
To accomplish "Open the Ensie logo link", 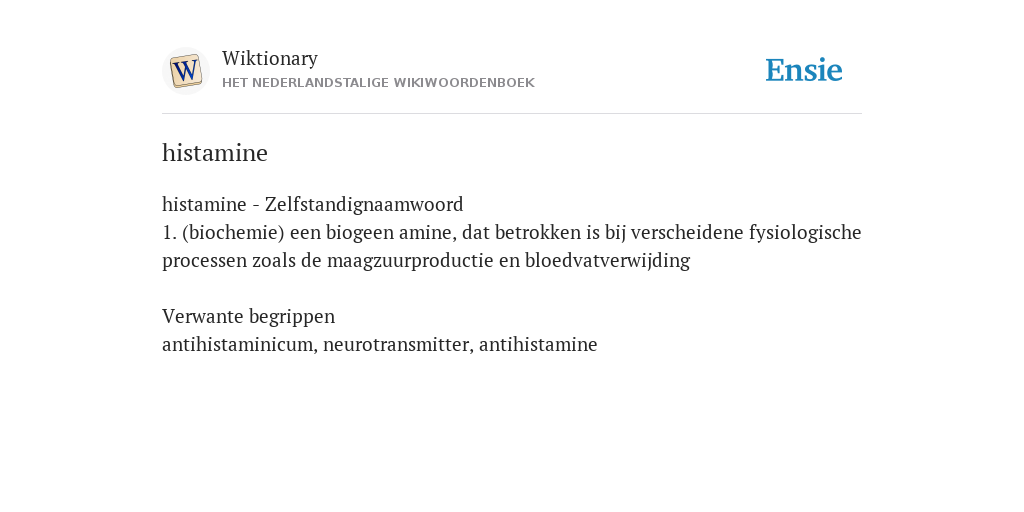I will pyautogui.click(x=804, y=71).
